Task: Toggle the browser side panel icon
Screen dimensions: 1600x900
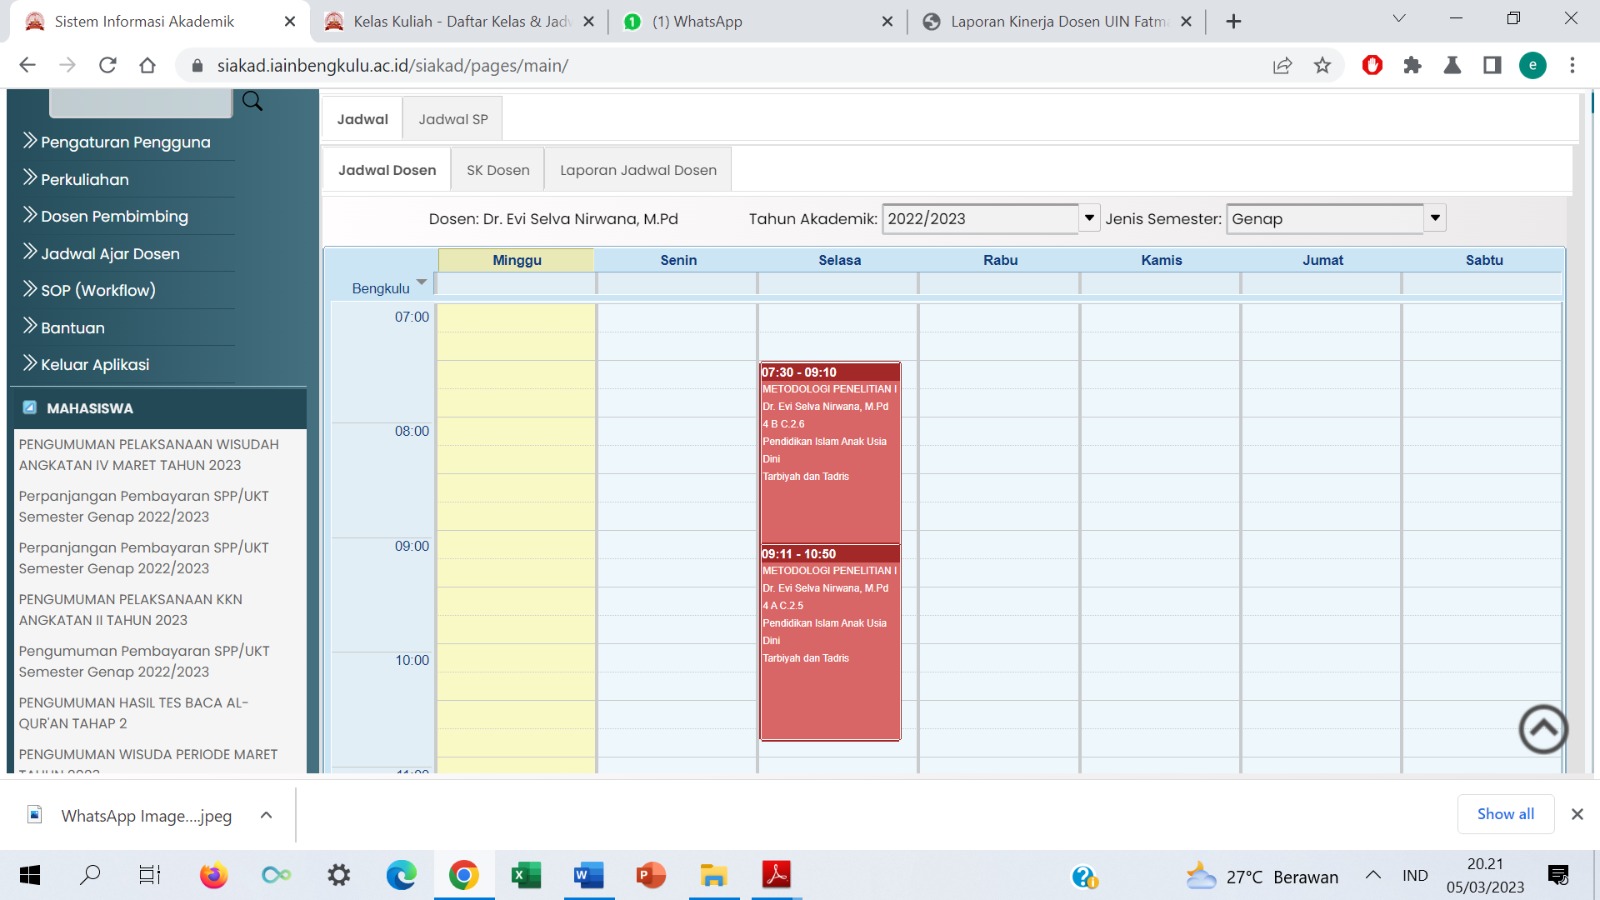Action: [1492, 66]
